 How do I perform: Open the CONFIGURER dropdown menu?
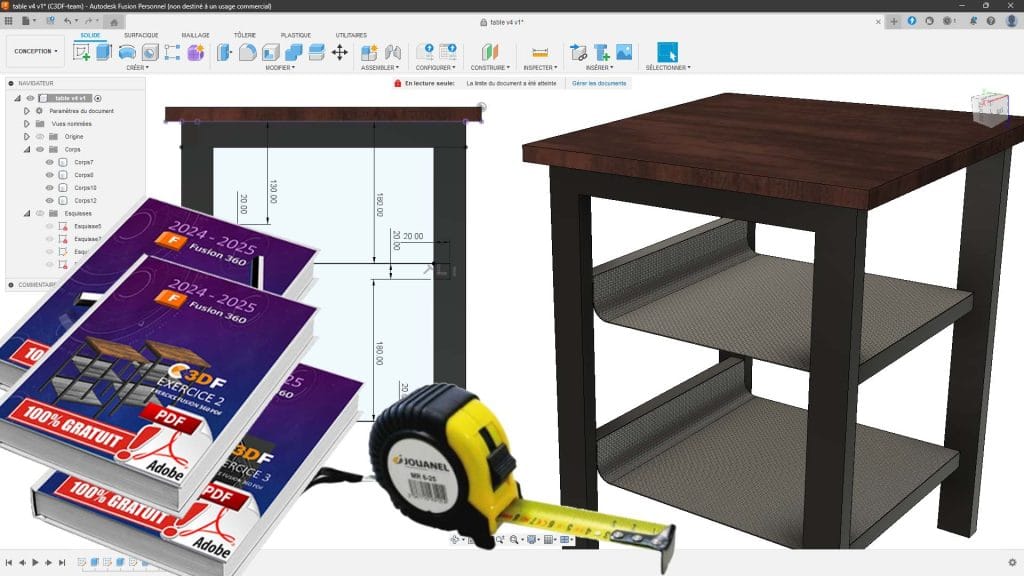(x=436, y=67)
